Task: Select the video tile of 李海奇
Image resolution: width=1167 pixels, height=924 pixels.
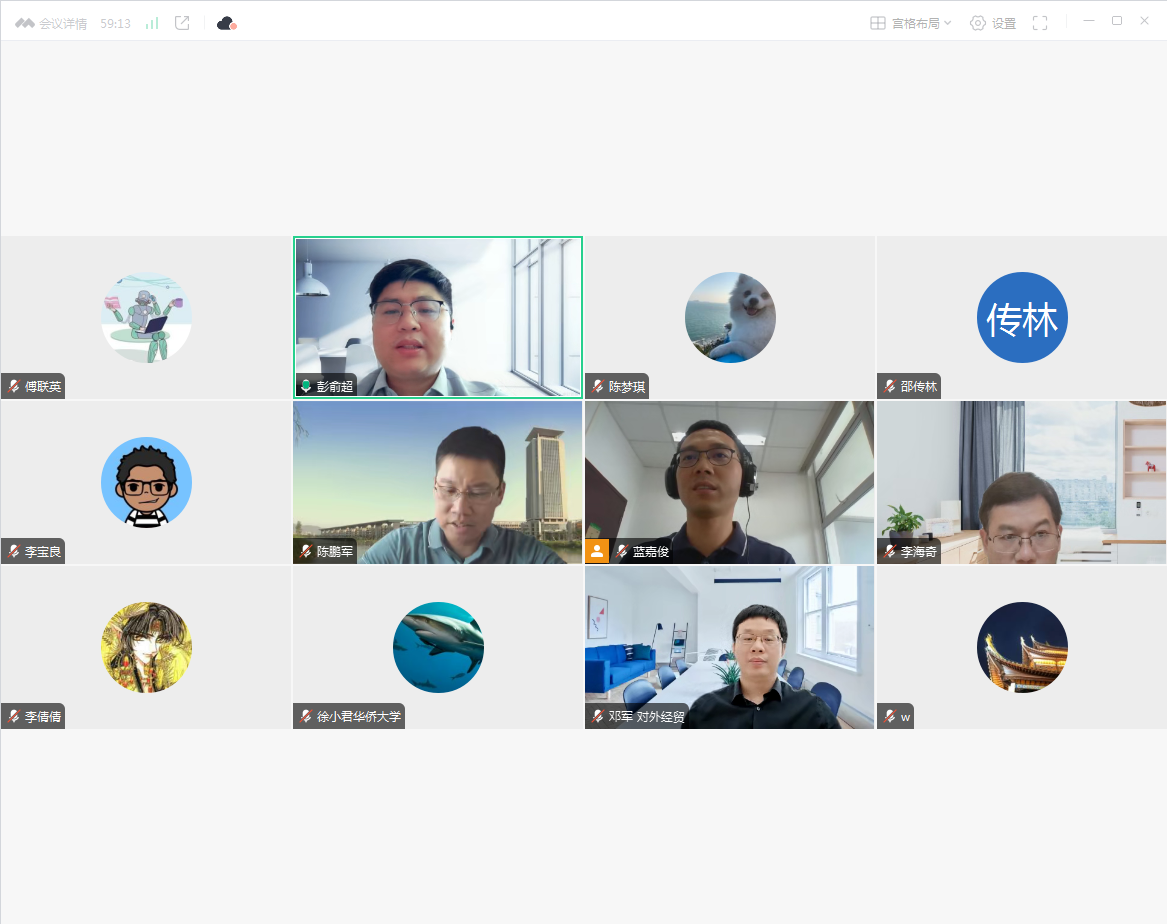Action: coord(1021,483)
